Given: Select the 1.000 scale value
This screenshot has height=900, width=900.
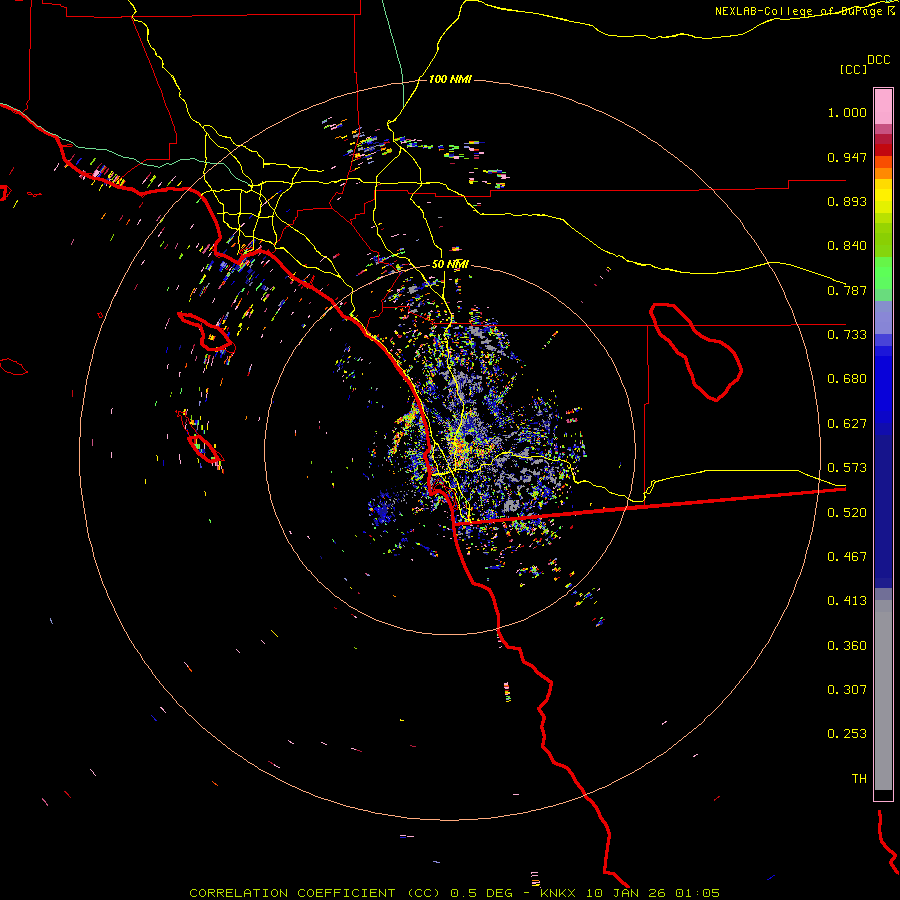Looking at the screenshot, I should pos(847,112).
